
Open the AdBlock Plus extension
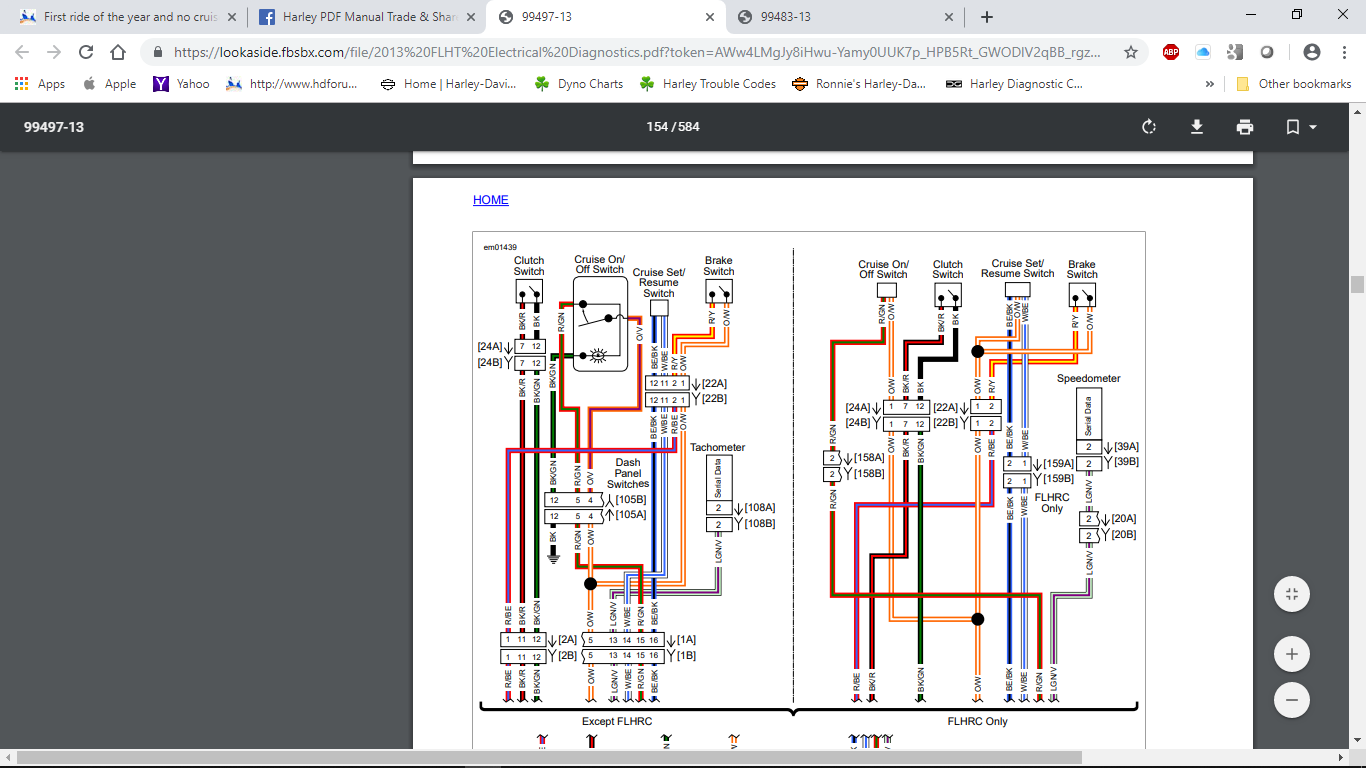point(1171,53)
